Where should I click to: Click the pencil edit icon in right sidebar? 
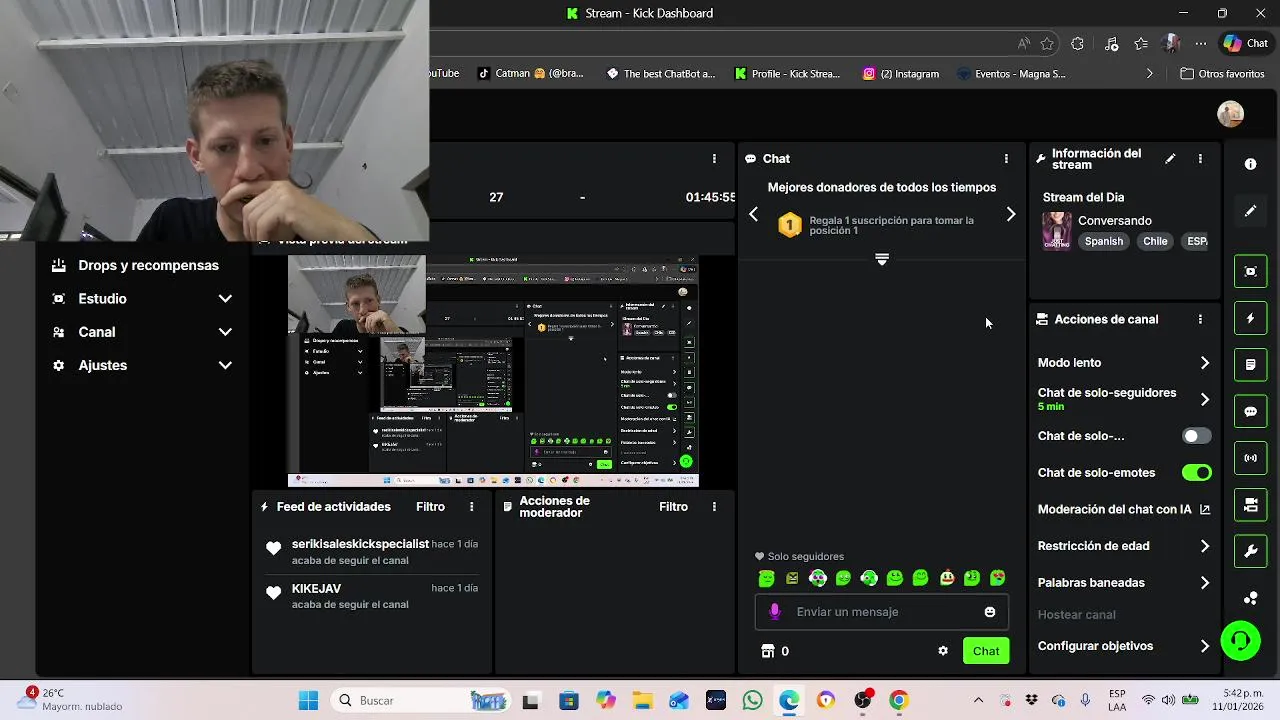click(1250, 211)
